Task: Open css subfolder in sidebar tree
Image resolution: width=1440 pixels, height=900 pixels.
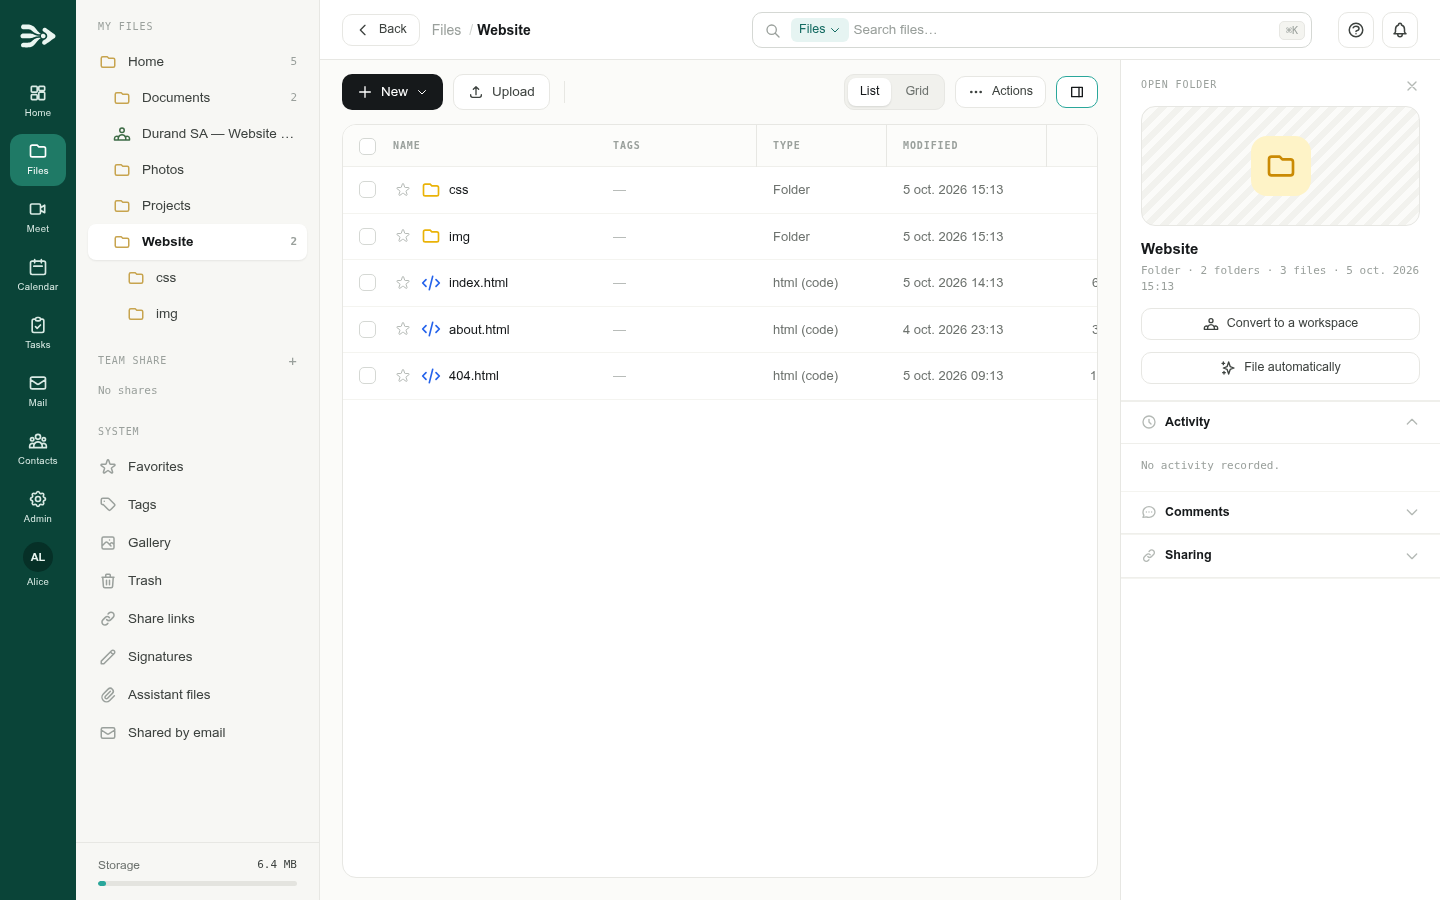Action: point(198,278)
